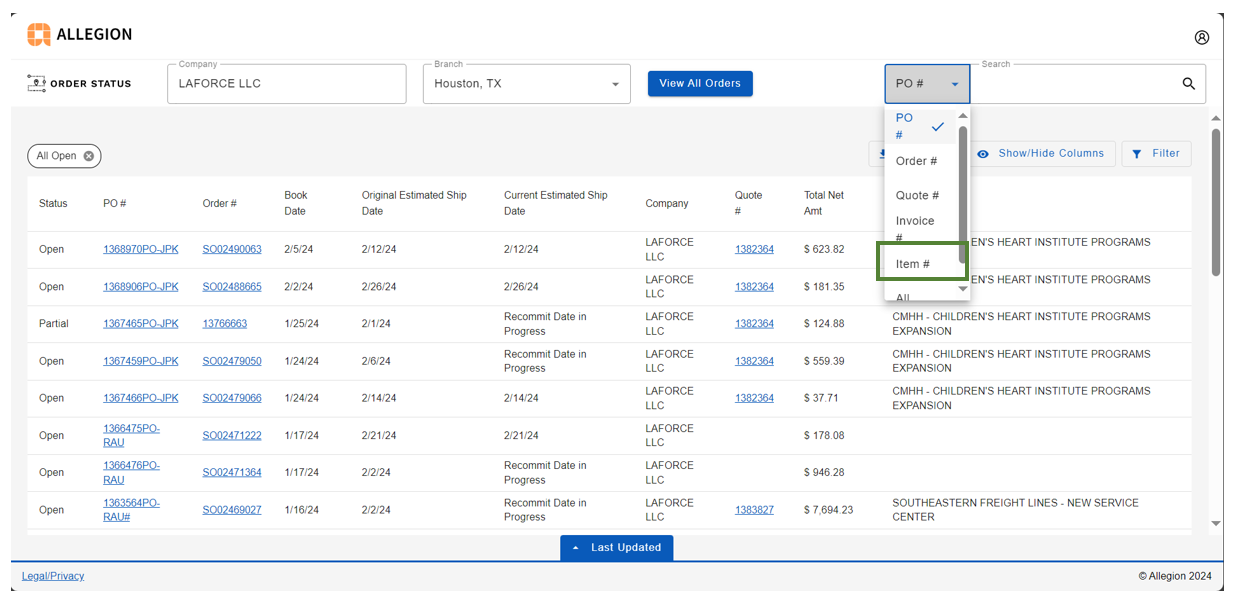This screenshot has width=1235, height=601.
Task: Click the $ 623.82 amount cell
Action: 824,250
